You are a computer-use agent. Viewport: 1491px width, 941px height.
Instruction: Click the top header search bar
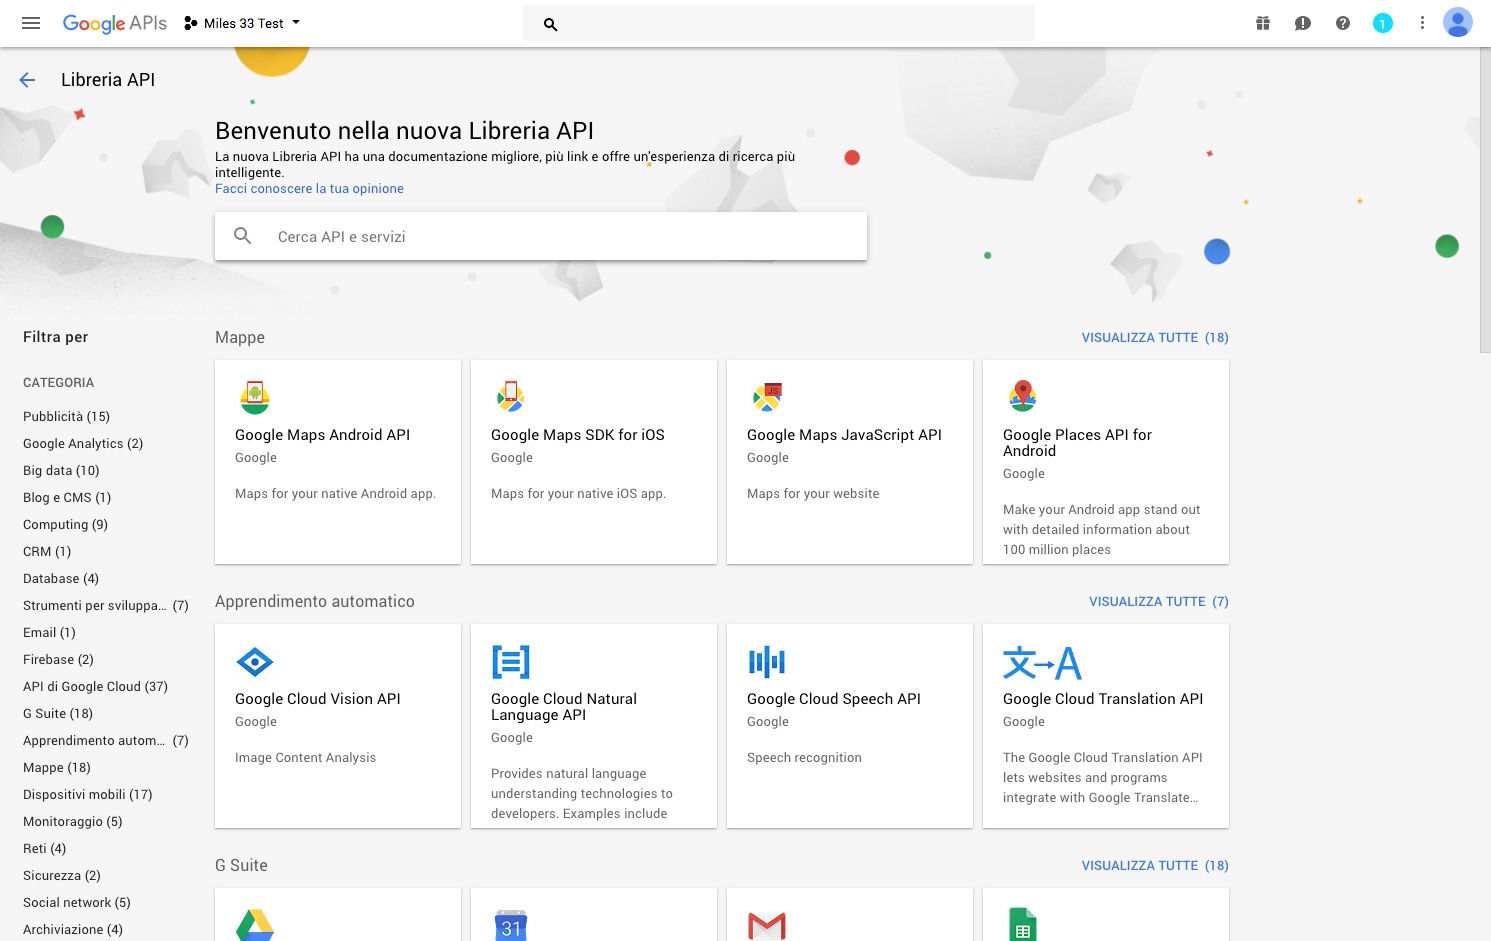click(x=778, y=23)
